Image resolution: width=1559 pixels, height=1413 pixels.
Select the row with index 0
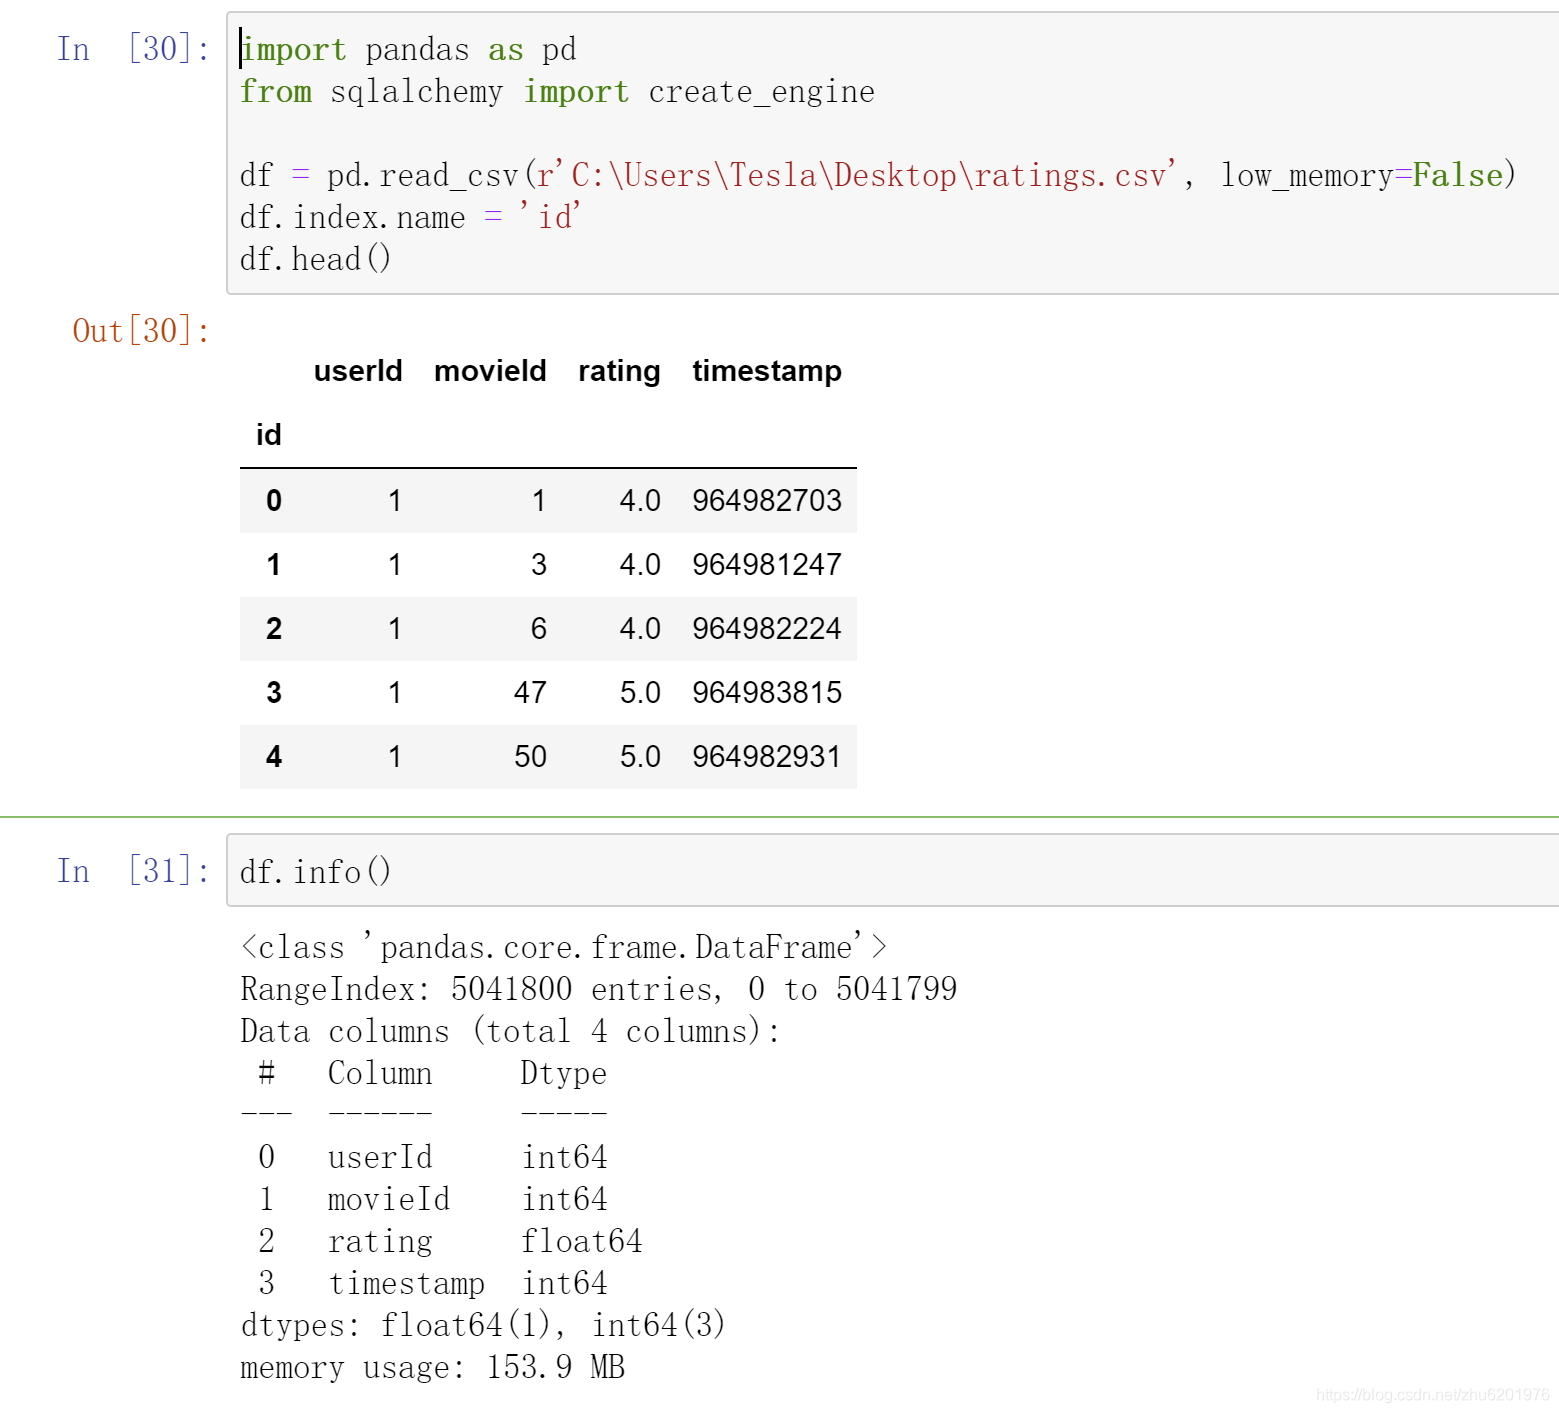(548, 501)
